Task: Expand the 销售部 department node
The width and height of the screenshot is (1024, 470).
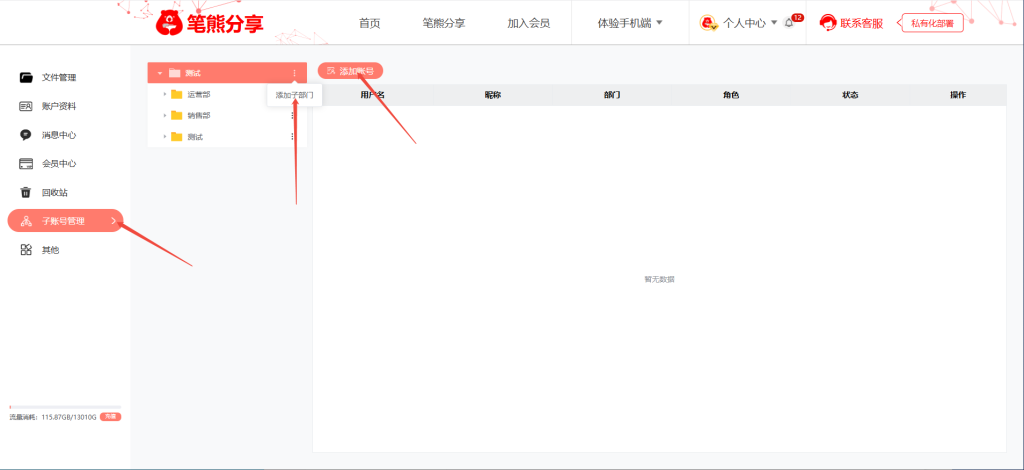Action: 165,115
